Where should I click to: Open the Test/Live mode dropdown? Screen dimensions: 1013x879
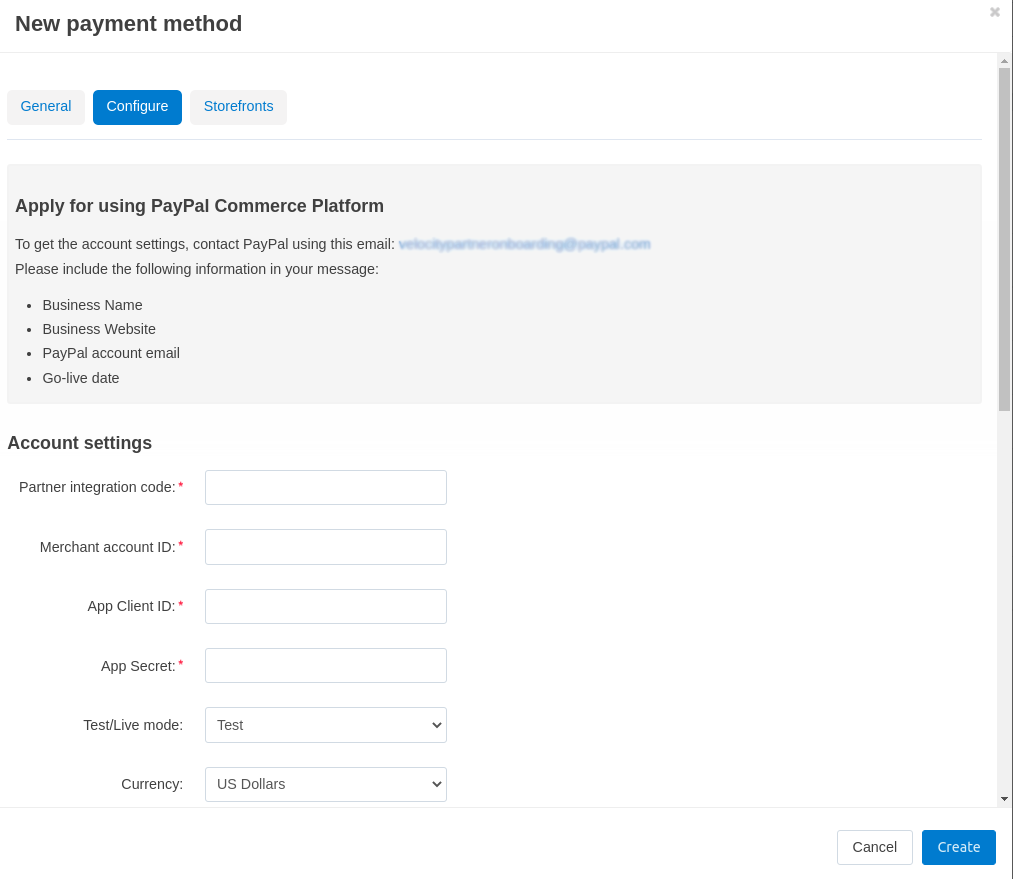326,725
